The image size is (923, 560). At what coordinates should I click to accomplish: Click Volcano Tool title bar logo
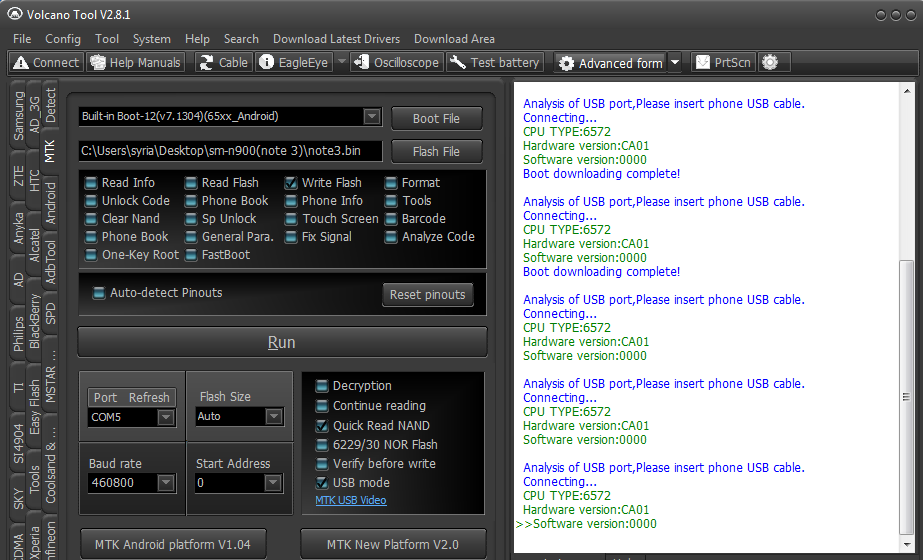15,14
